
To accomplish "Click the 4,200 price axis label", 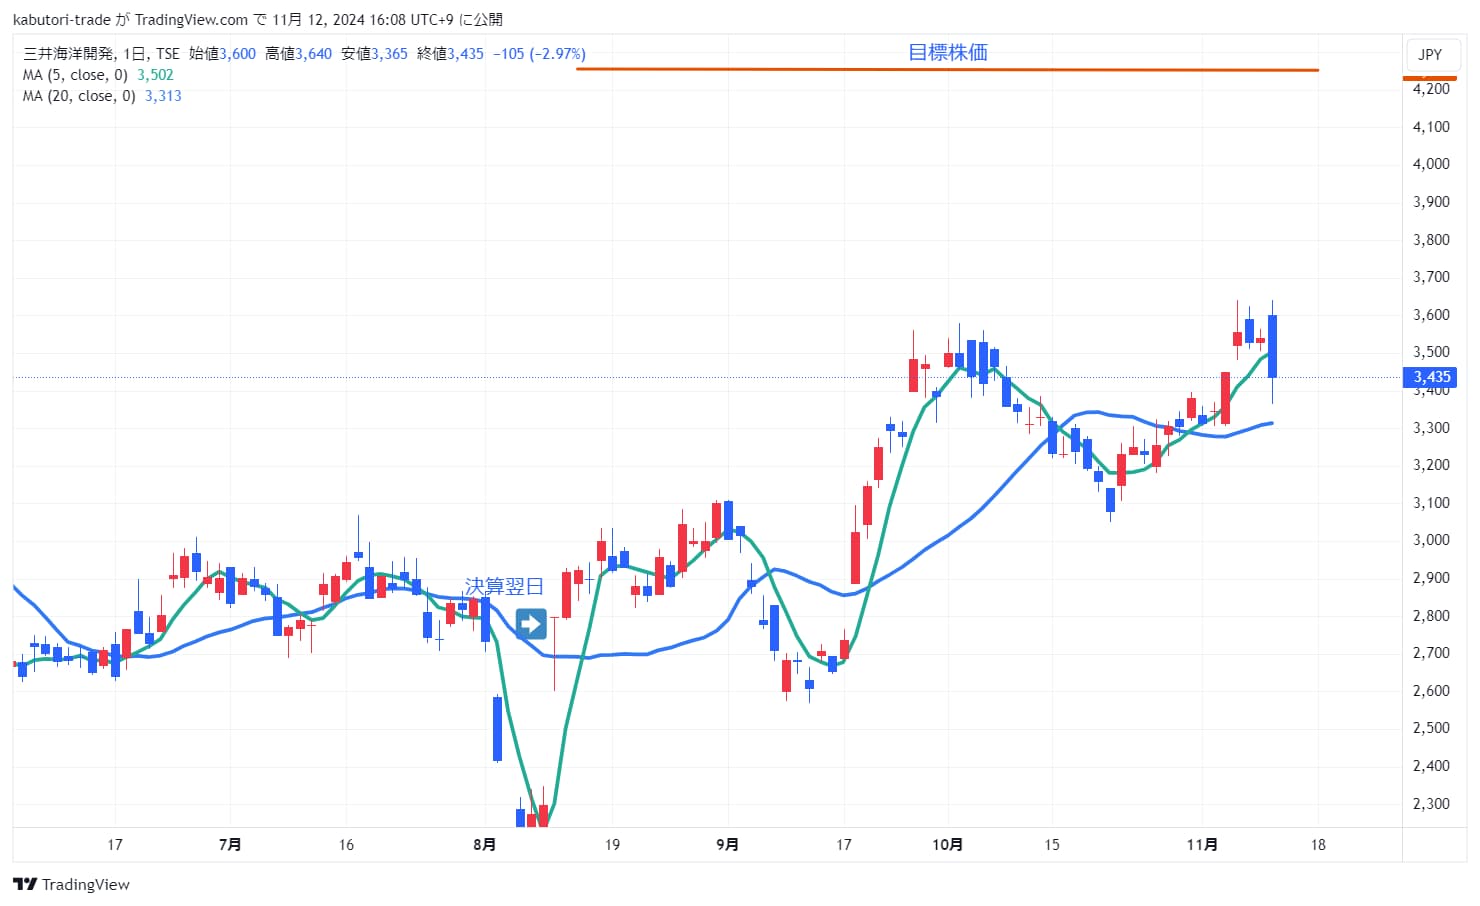I will pos(1431,89).
